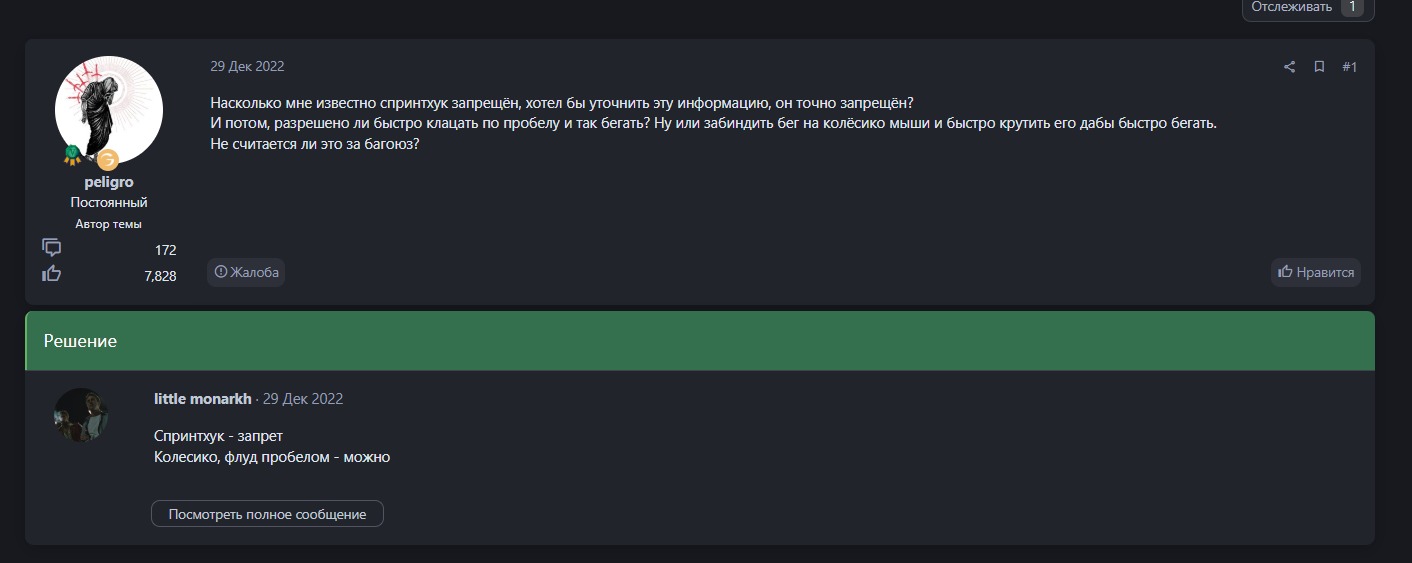
Task: Click the green medal badge on peligro's avatar
Action: point(72,153)
